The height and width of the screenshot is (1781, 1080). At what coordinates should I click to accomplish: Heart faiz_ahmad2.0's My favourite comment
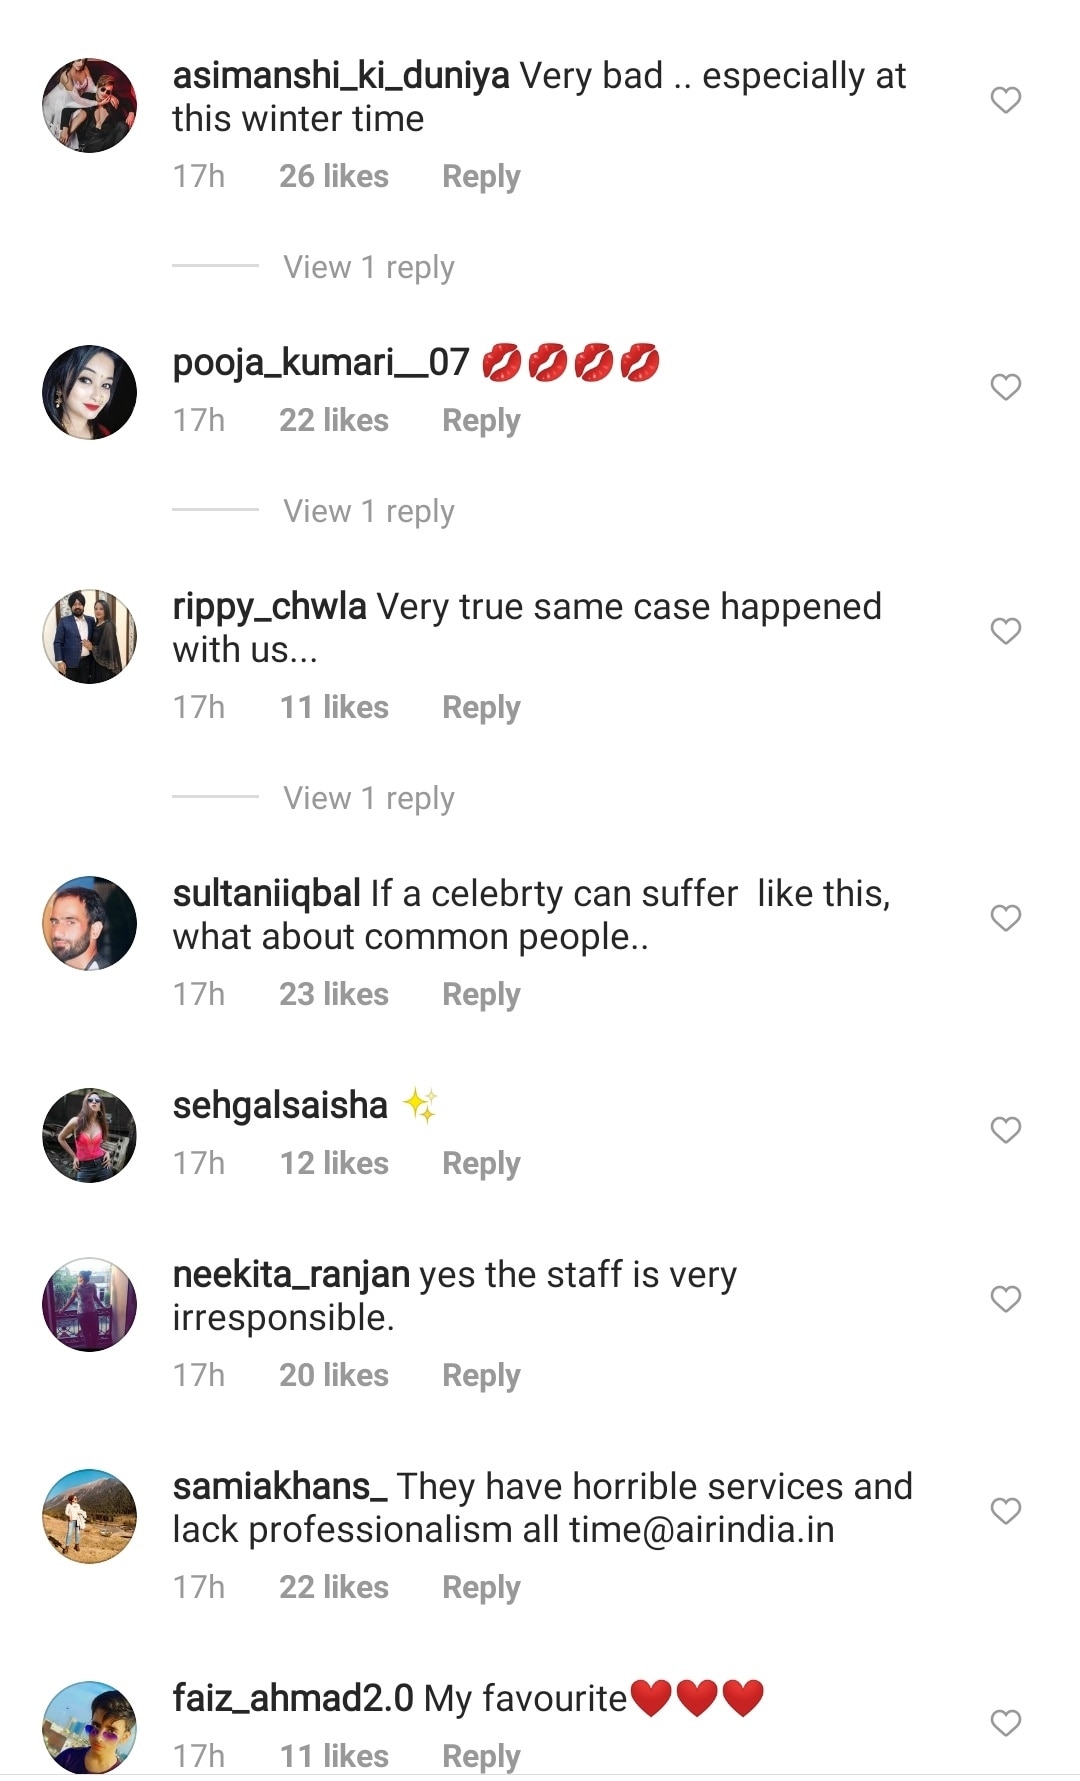click(1005, 1723)
